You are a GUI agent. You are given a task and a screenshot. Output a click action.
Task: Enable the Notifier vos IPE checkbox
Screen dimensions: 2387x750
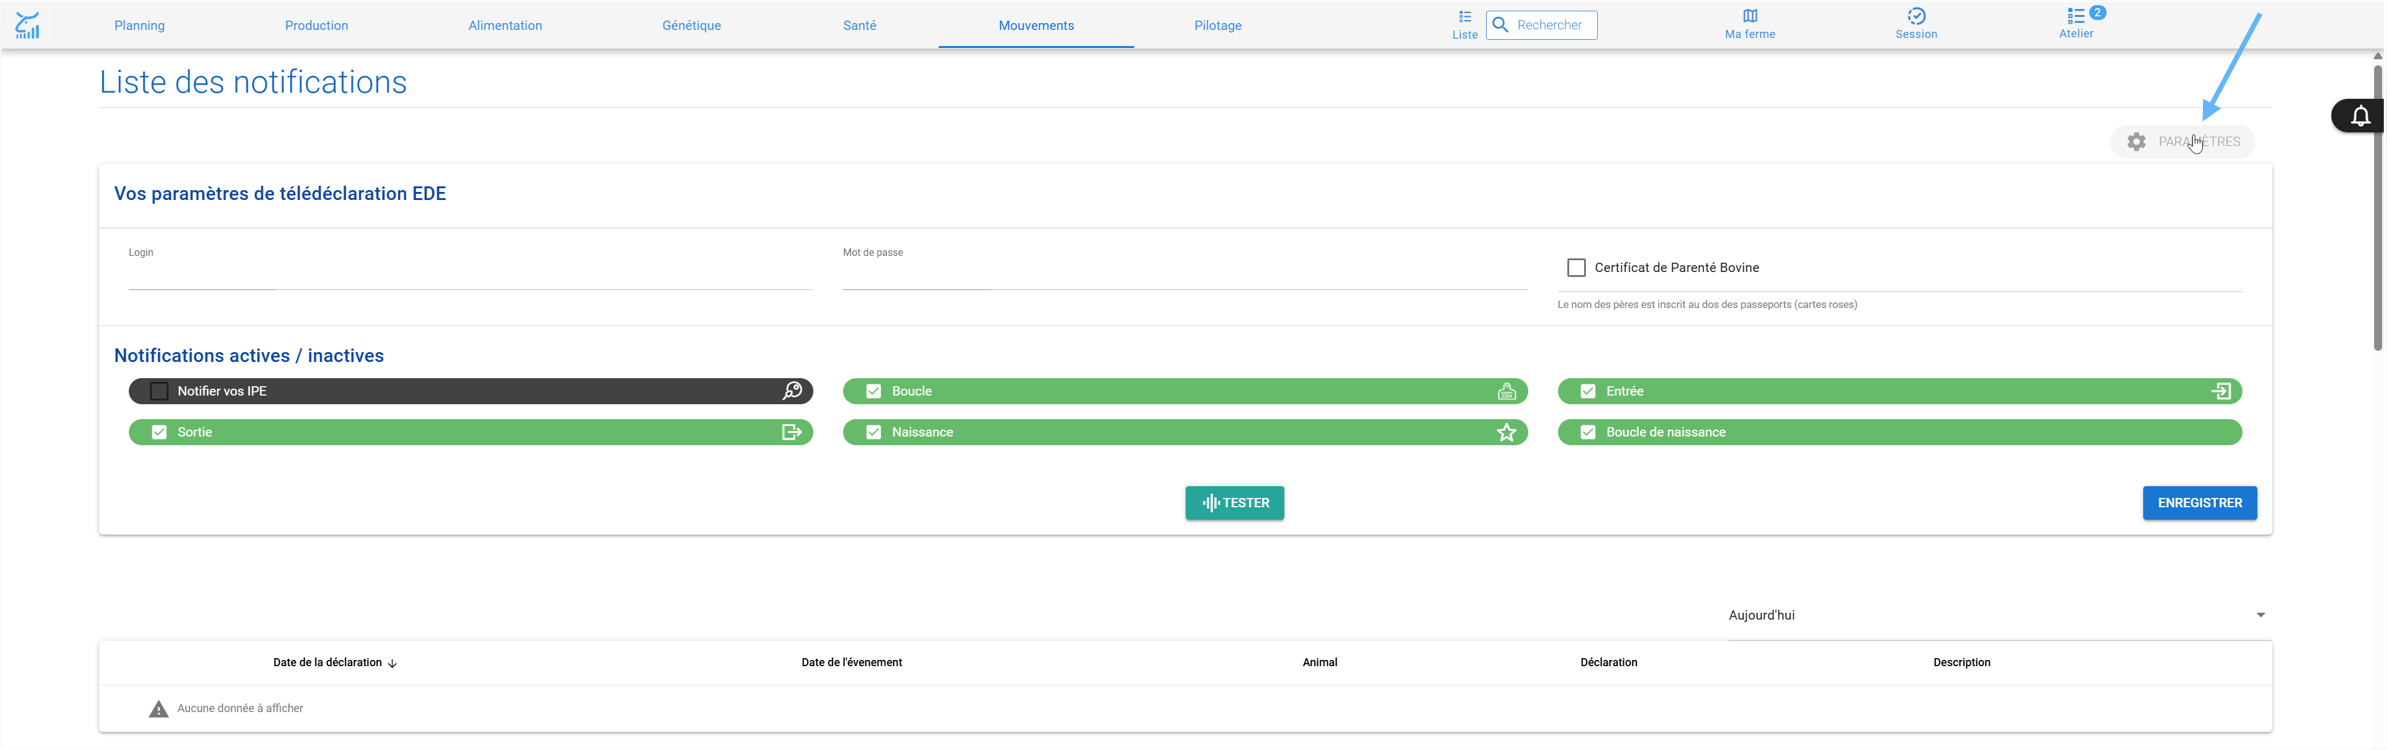coord(159,391)
